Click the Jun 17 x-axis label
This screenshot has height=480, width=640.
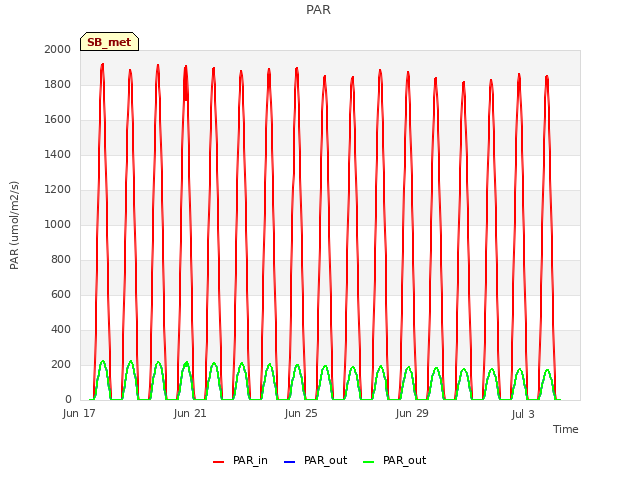coord(79,414)
